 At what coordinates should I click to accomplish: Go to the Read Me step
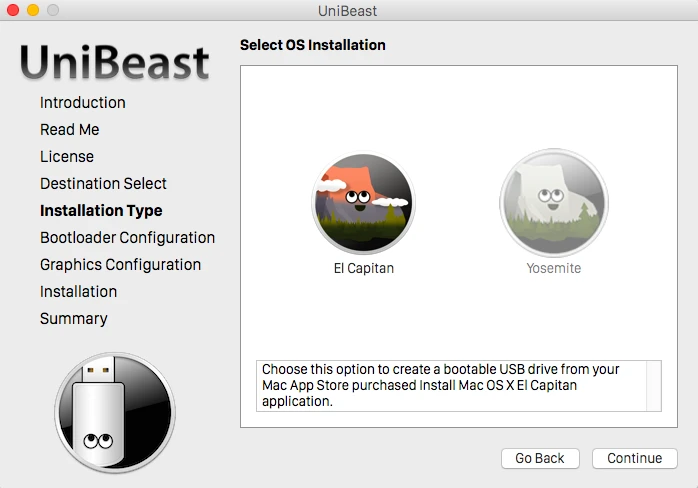(x=70, y=130)
